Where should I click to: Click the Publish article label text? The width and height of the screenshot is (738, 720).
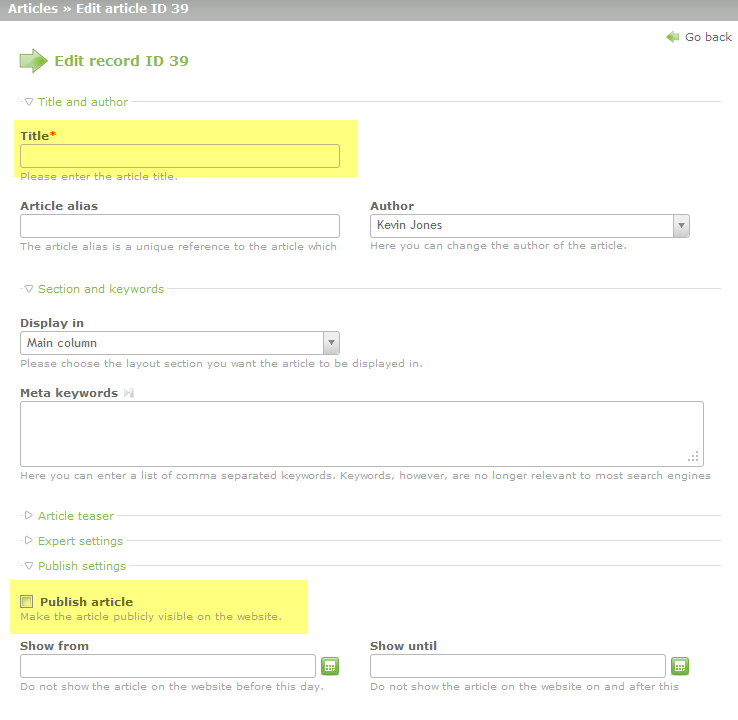(86, 602)
